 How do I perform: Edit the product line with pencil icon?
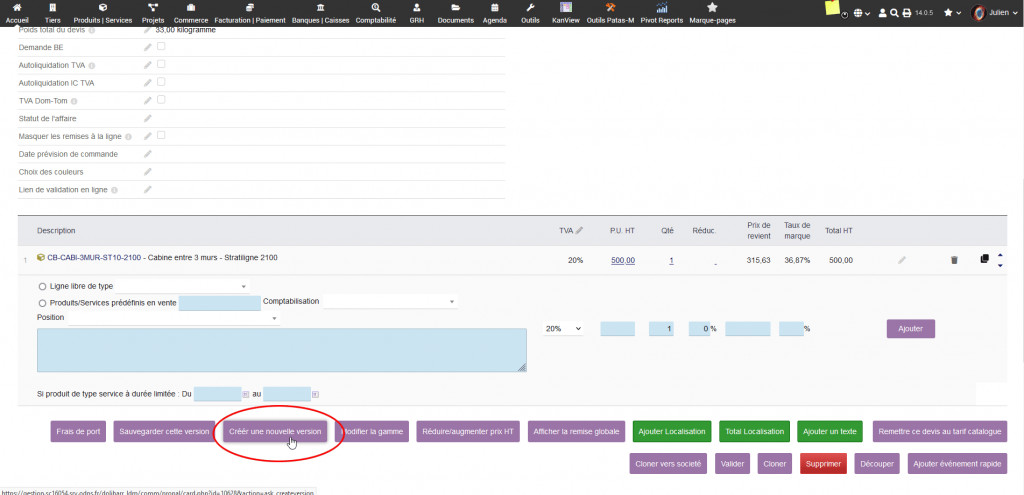(x=901, y=260)
